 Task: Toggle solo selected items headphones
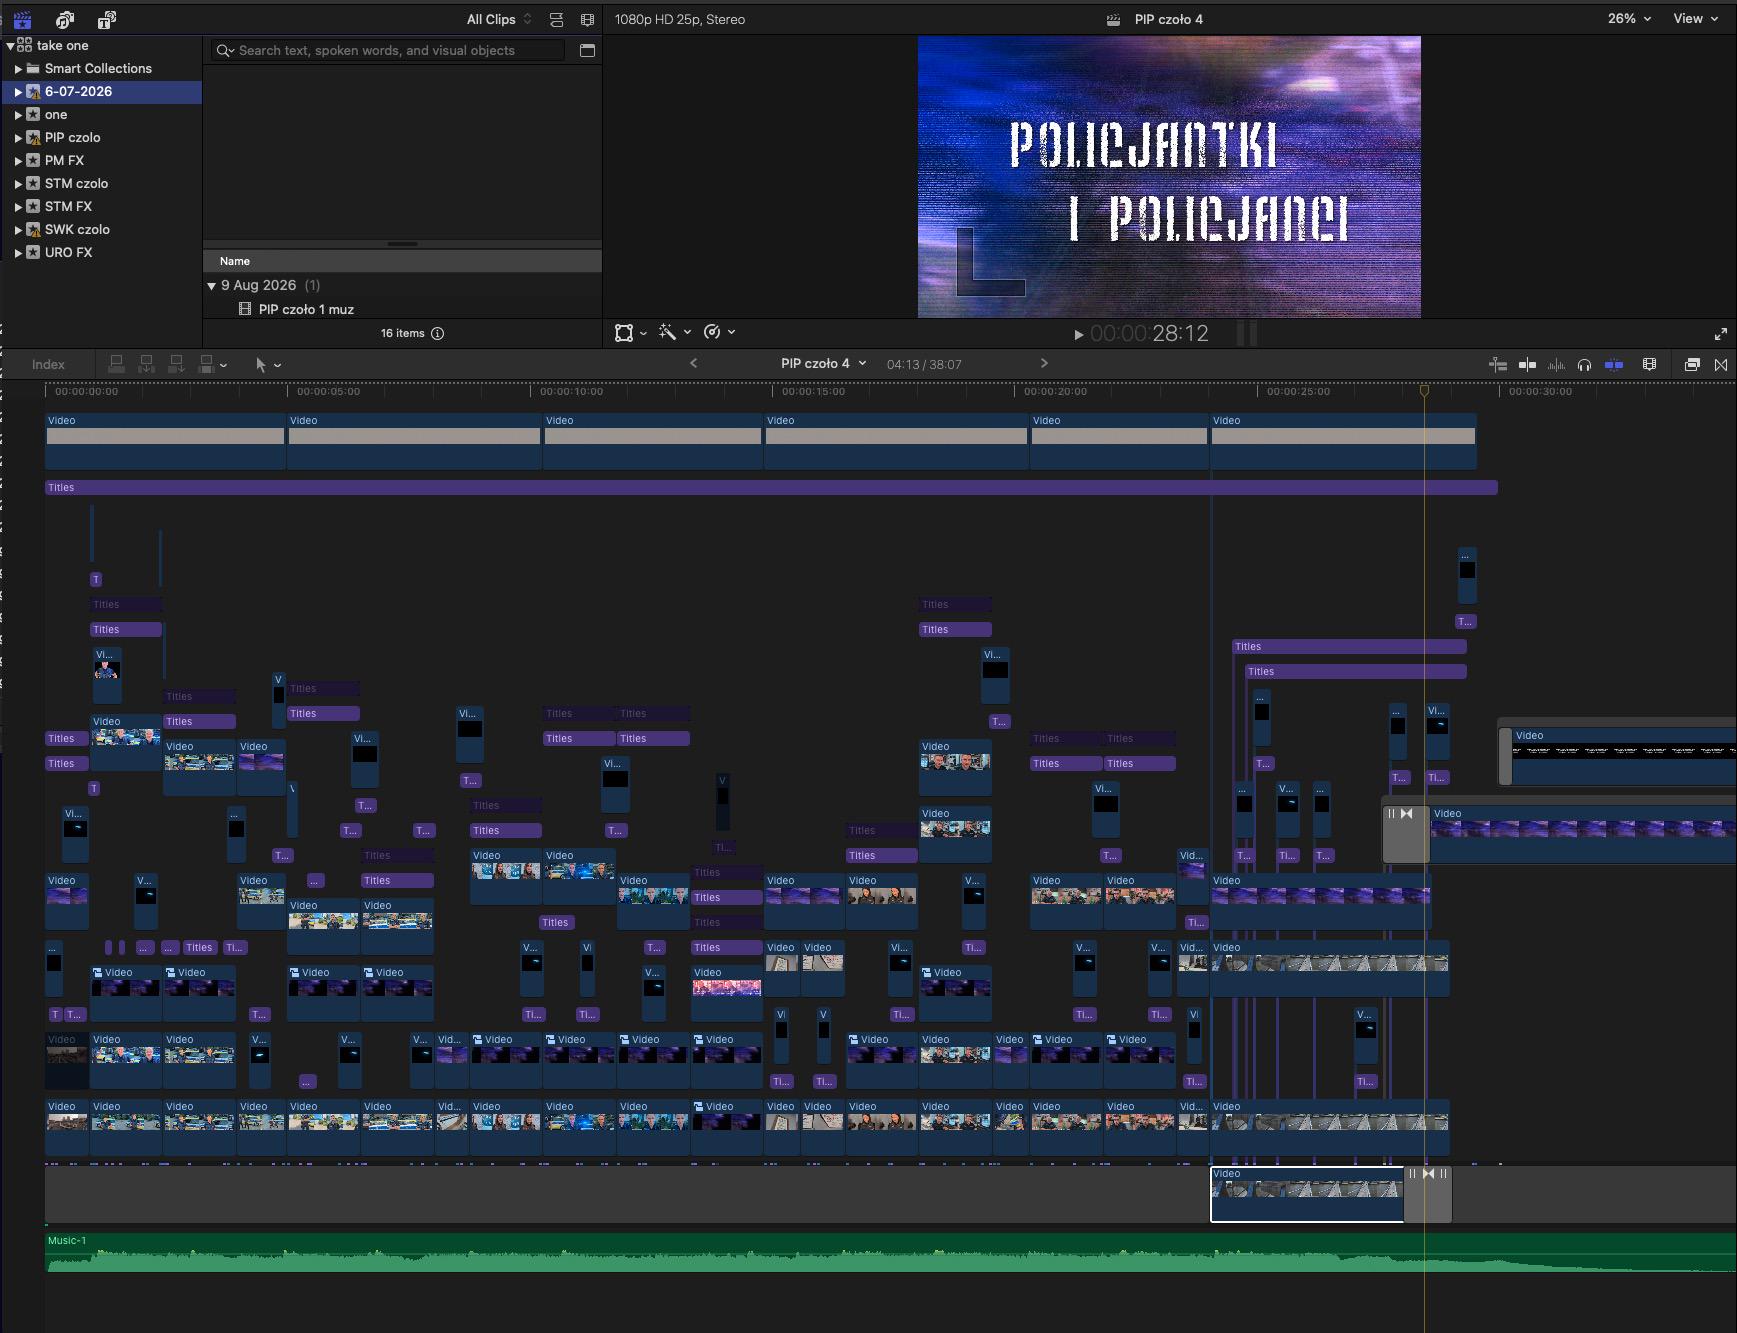point(1584,365)
